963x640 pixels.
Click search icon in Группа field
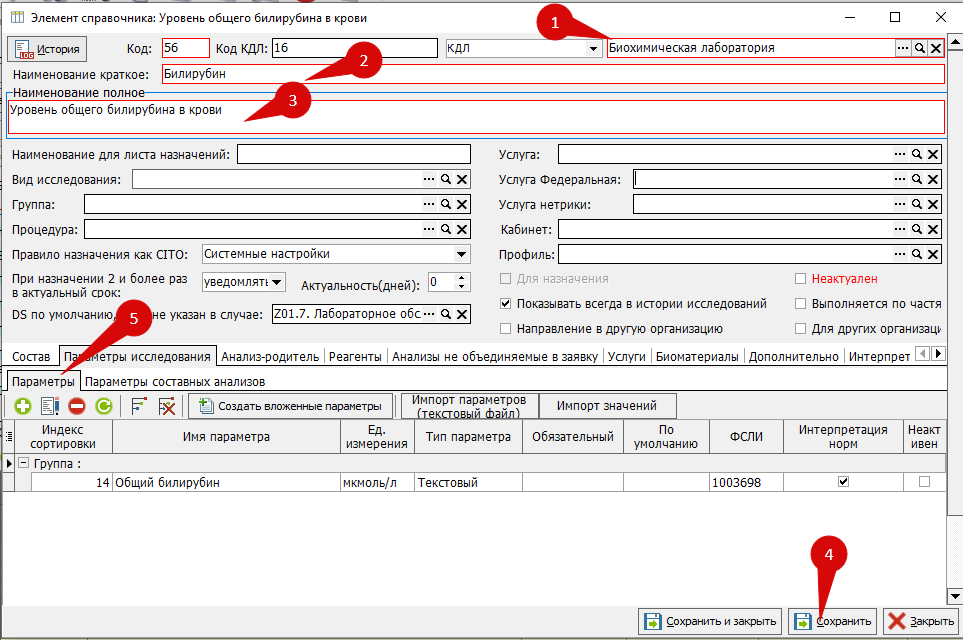pos(446,204)
